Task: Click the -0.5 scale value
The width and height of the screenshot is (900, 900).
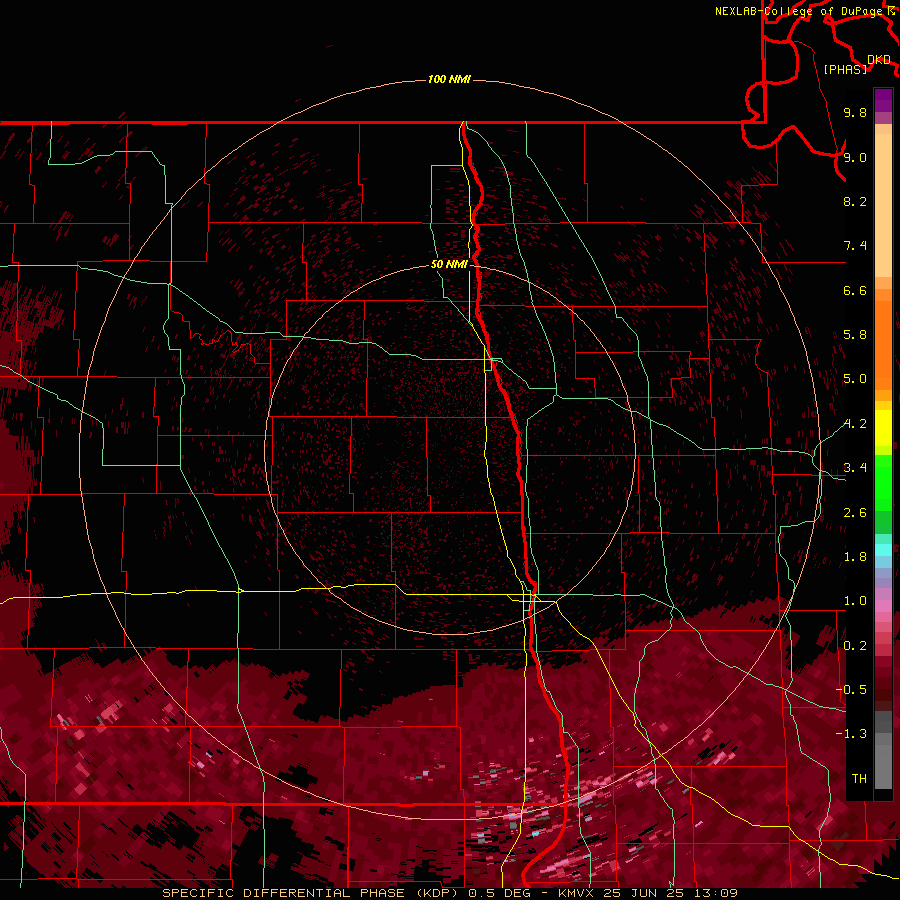Action: click(851, 690)
